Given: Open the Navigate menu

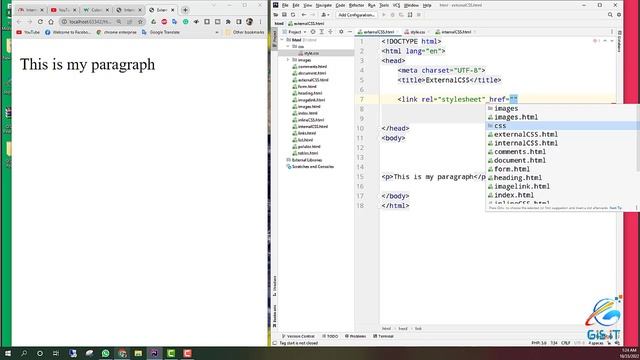Looking at the screenshot, I should (x=324, y=5).
